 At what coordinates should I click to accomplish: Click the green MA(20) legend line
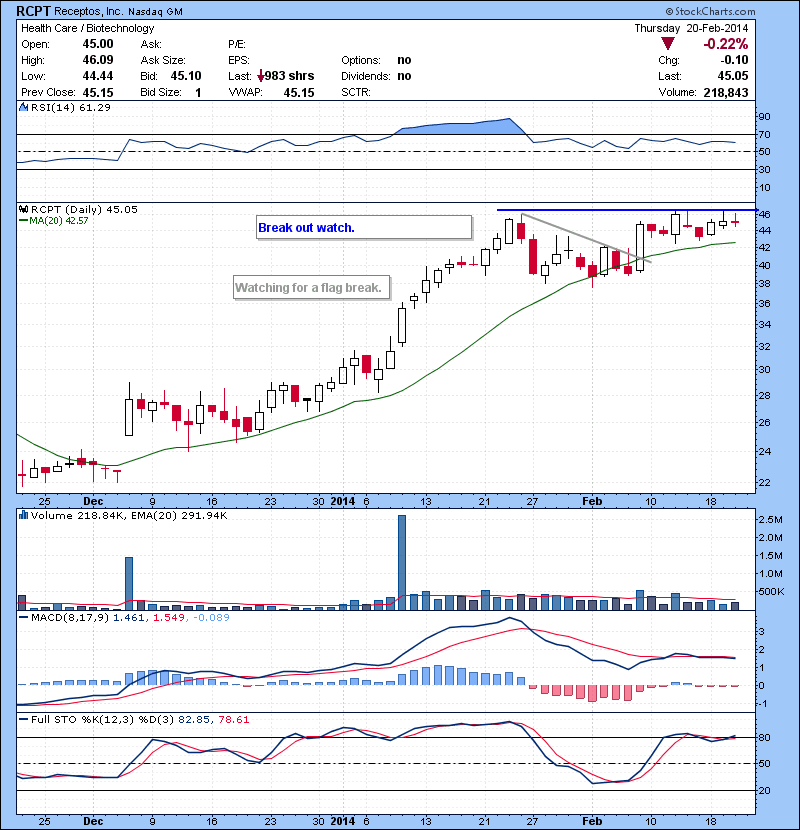23,221
